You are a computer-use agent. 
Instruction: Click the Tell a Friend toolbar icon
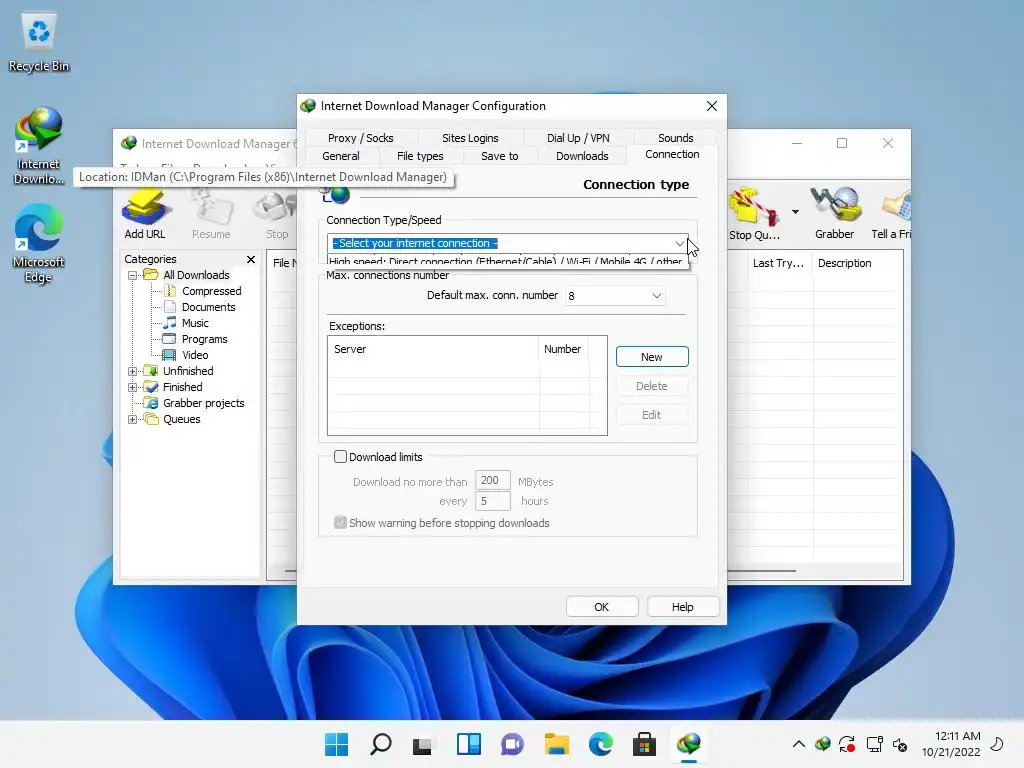coord(892,214)
